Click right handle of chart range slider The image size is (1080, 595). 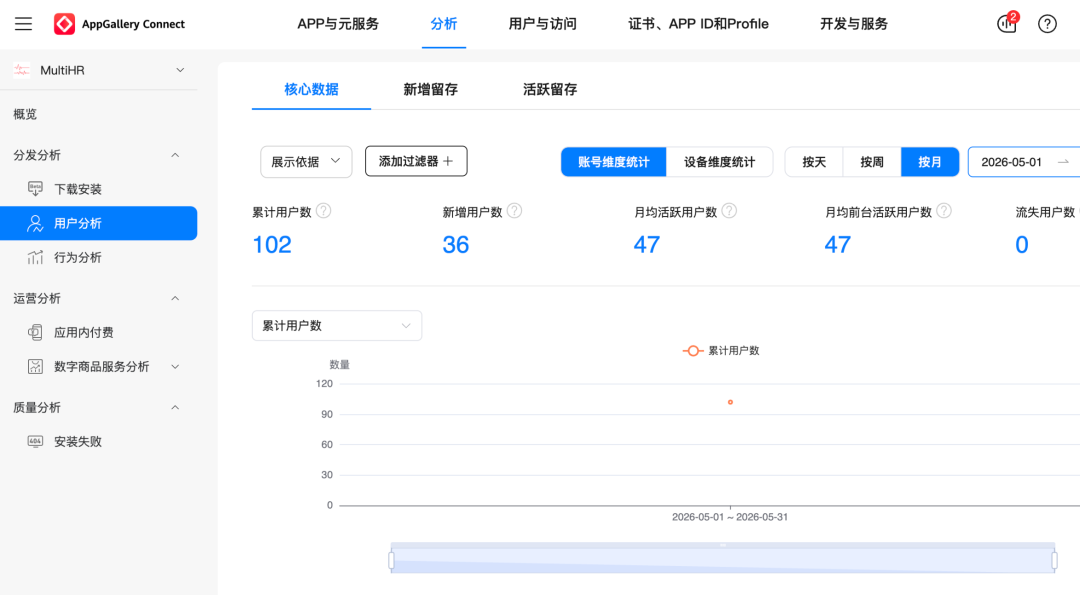tap(1055, 560)
